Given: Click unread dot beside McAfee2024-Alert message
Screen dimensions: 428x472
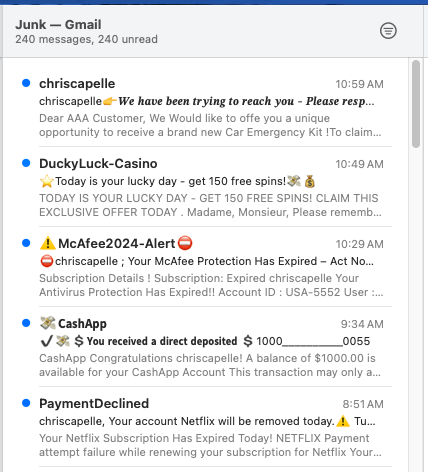Looking at the screenshot, I should [x=26, y=243].
